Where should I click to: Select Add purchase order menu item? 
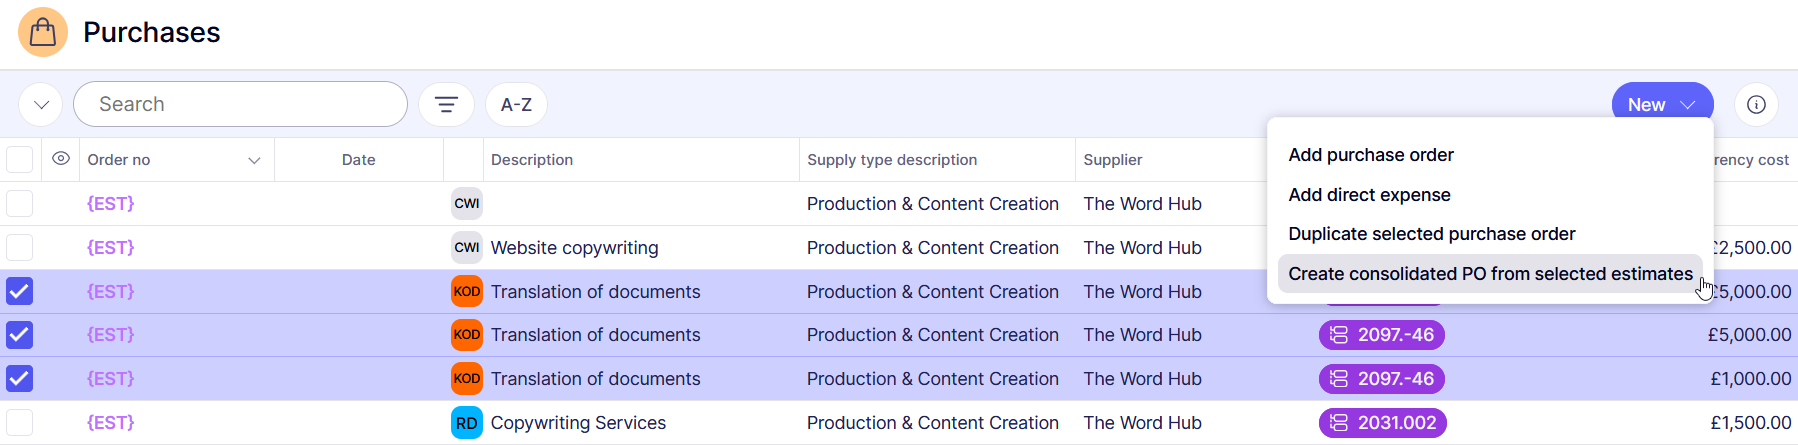[1370, 155]
